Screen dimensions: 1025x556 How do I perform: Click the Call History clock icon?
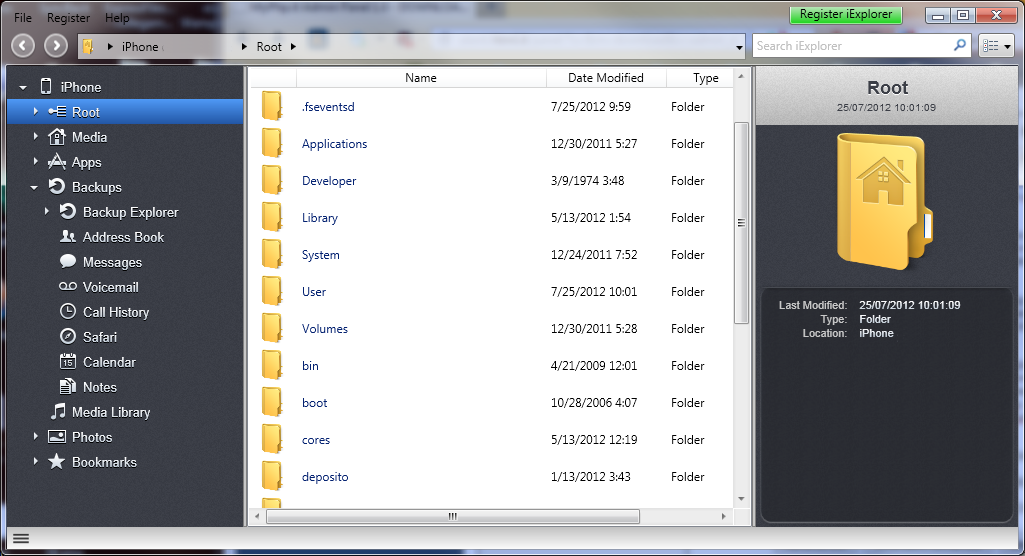point(68,312)
